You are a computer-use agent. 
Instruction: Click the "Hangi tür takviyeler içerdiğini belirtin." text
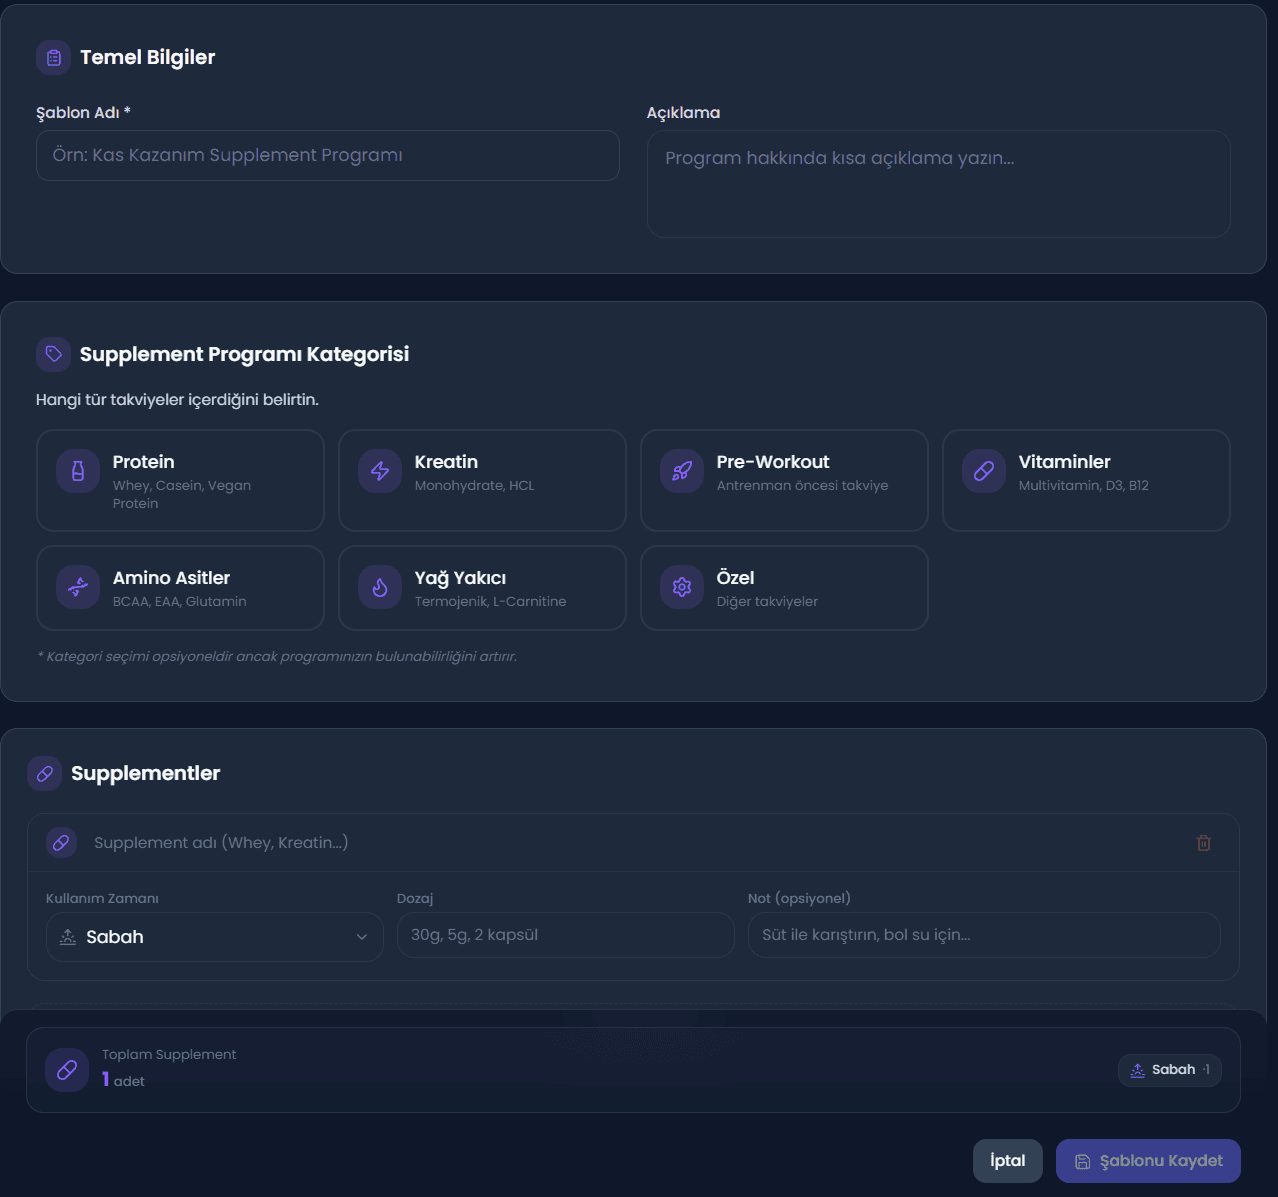(x=177, y=400)
